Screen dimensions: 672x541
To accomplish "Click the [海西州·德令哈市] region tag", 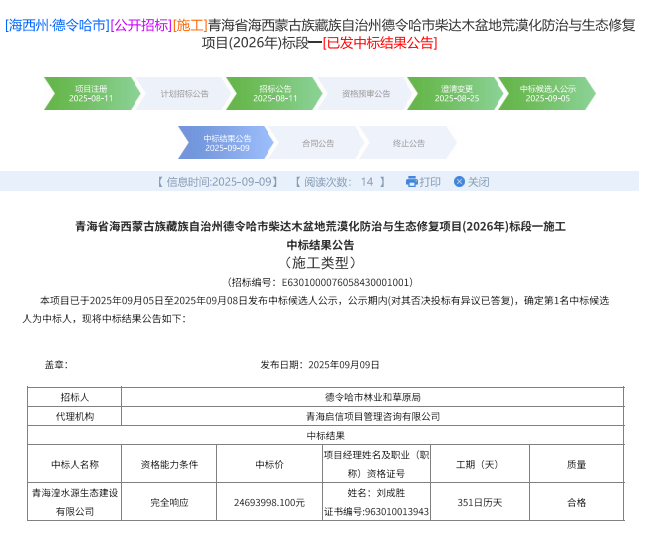I will [x=57, y=25].
